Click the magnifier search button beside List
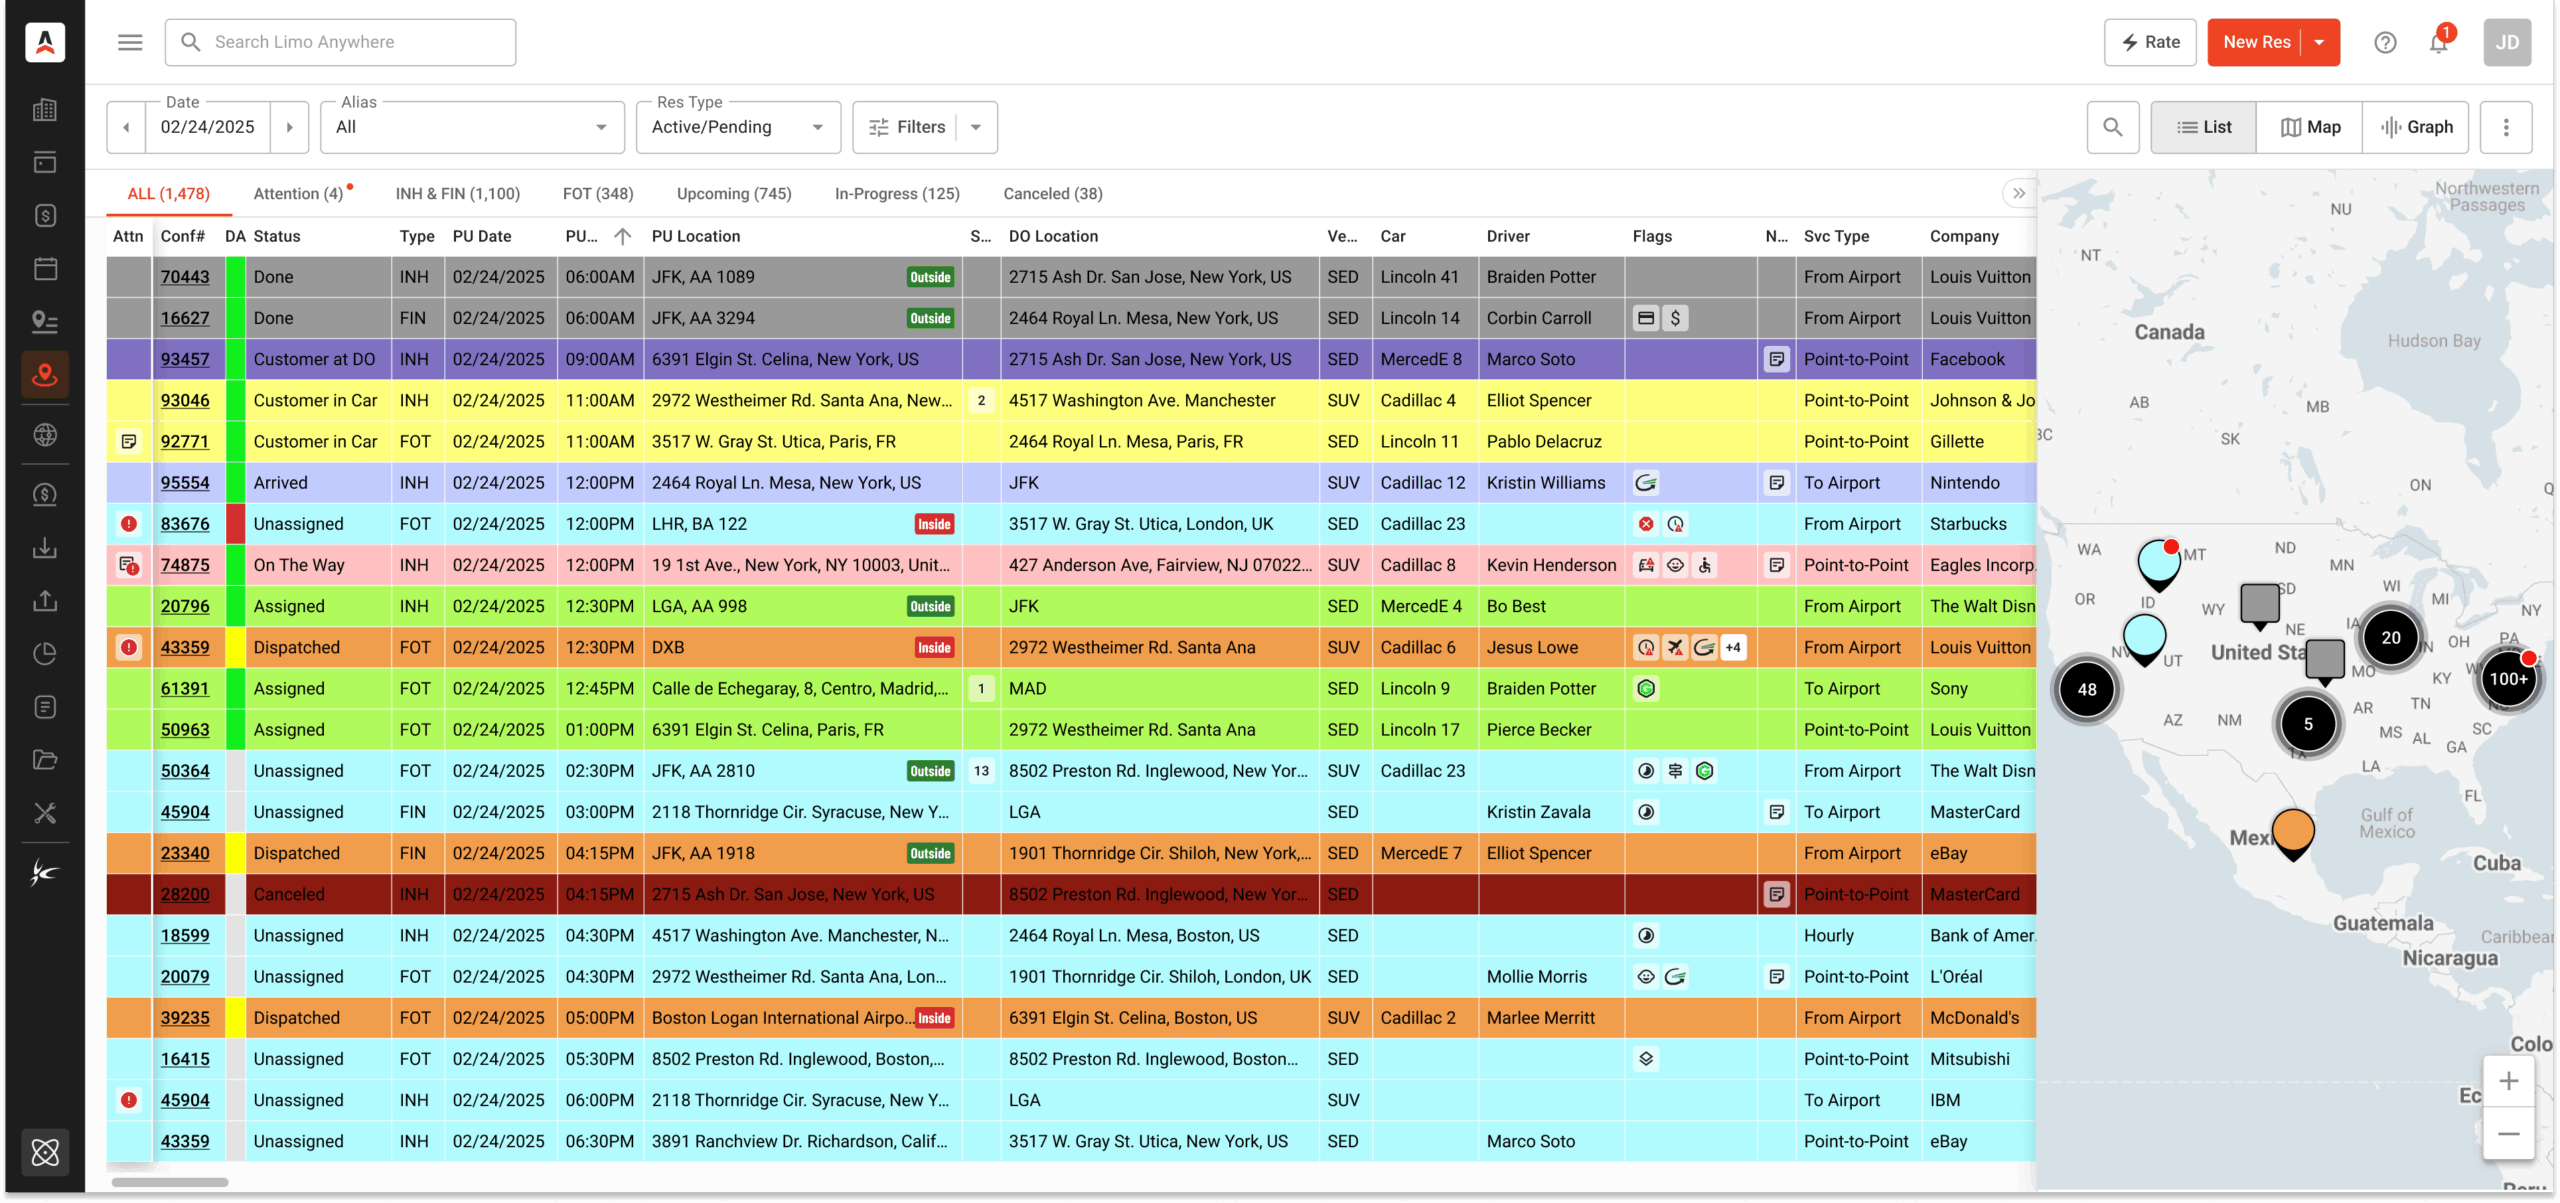The width and height of the screenshot is (2560, 1203). [2112, 127]
